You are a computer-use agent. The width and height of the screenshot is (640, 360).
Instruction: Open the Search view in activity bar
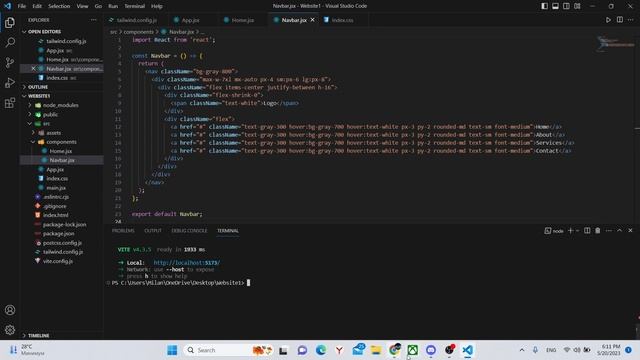coord(10,42)
